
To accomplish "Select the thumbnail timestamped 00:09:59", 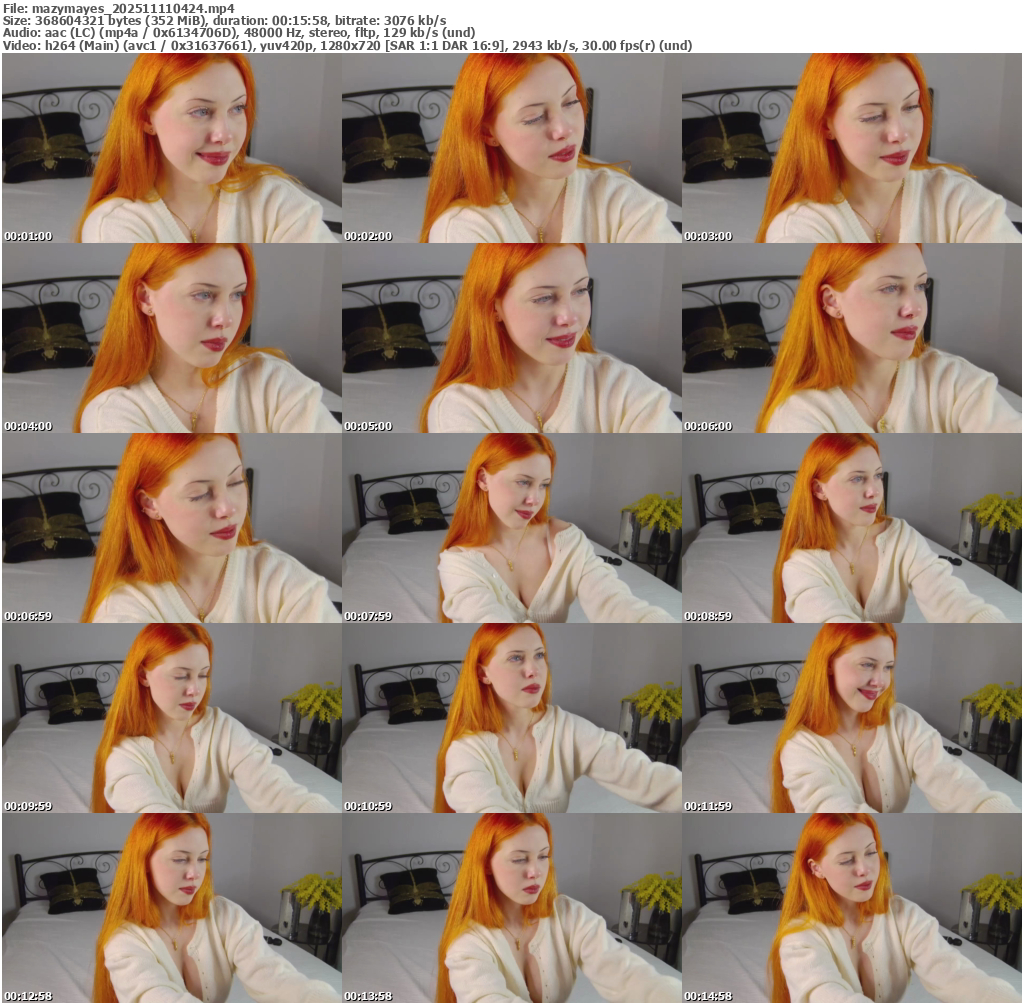I will [172, 718].
